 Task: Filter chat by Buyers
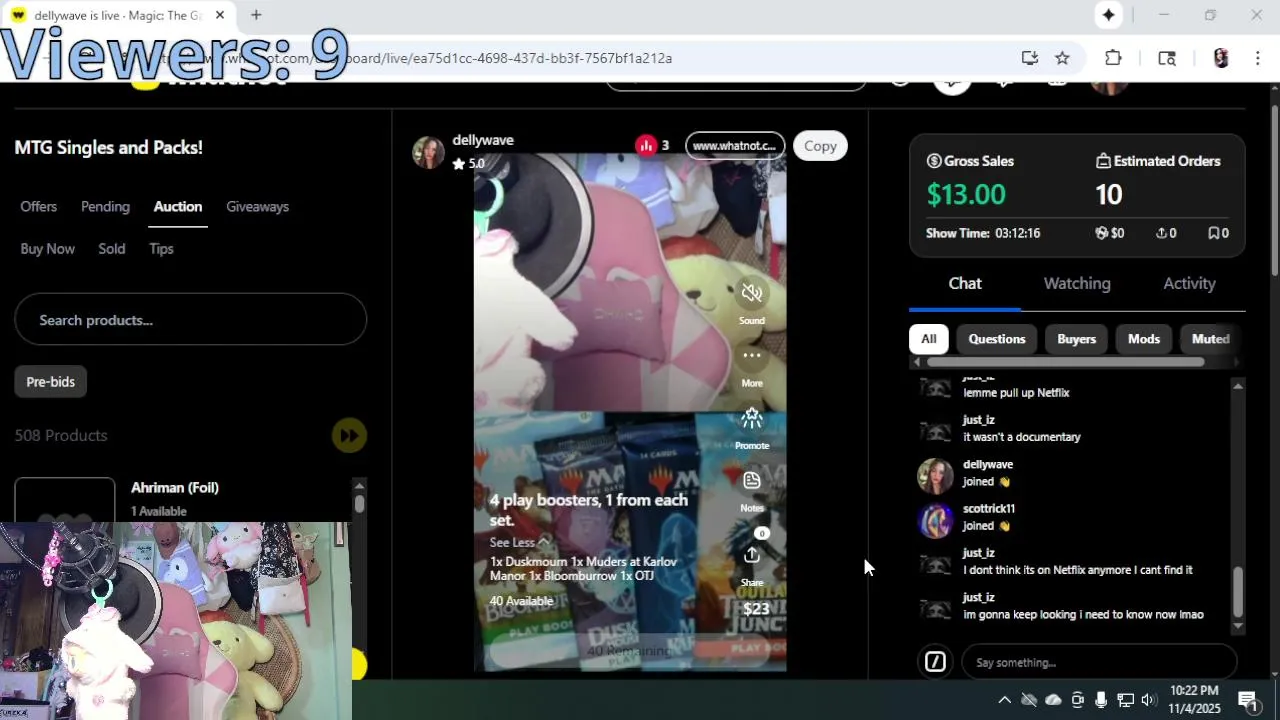coord(1077,339)
